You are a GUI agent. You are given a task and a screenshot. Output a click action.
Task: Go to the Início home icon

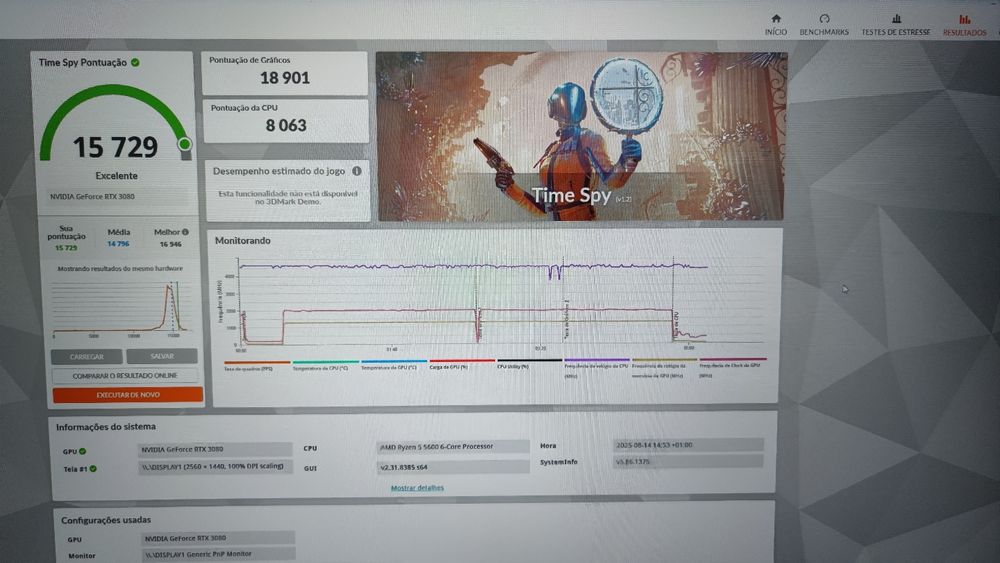[x=776, y=18]
